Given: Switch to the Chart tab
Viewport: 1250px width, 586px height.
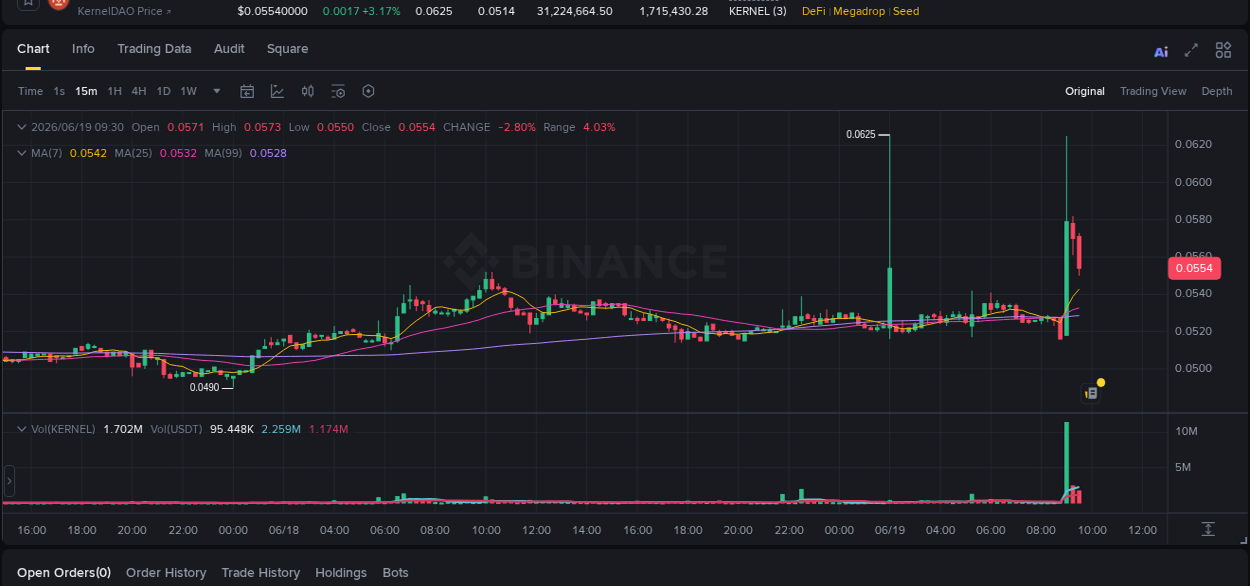Looking at the screenshot, I should click(33, 49).
